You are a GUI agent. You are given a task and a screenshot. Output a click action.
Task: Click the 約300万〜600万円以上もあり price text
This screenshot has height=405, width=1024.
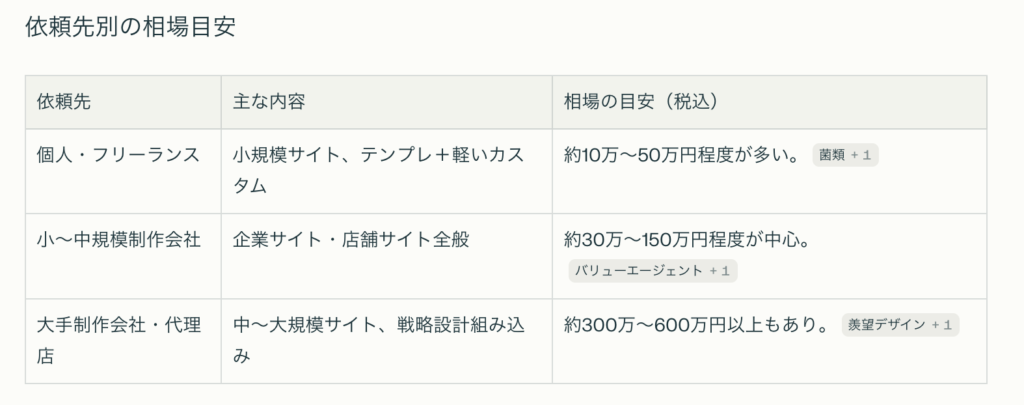[x=696, y=325]
